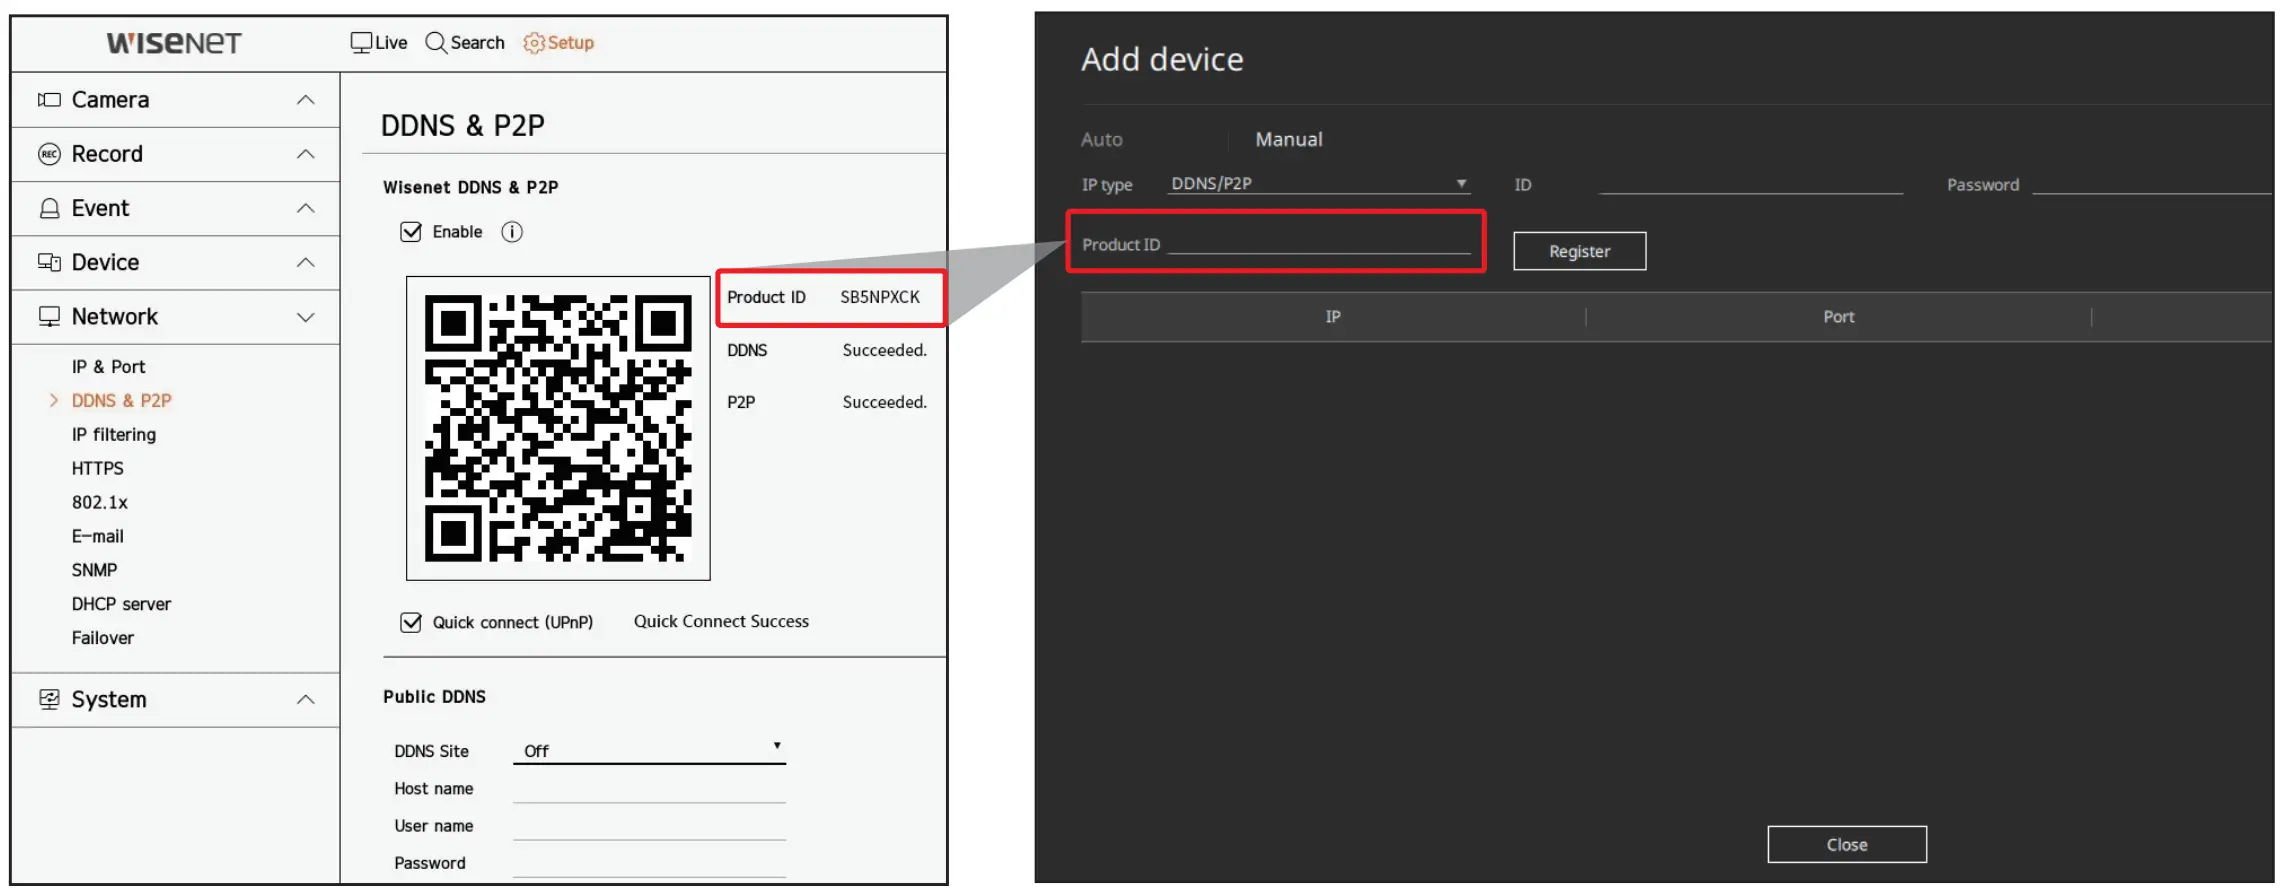Click the Close button in Add device
The height and width of the screenshot is (890, 2285).
[x=1846, y=844]
